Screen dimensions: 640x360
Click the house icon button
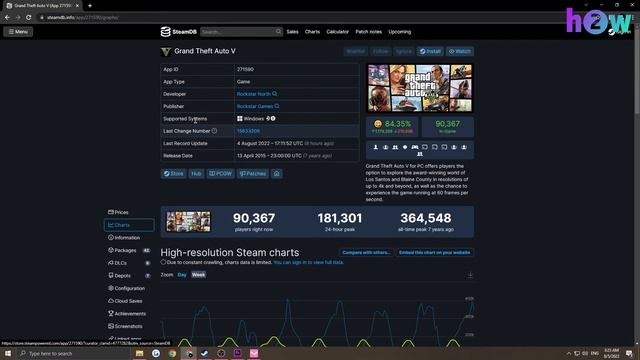pos(277,173)
